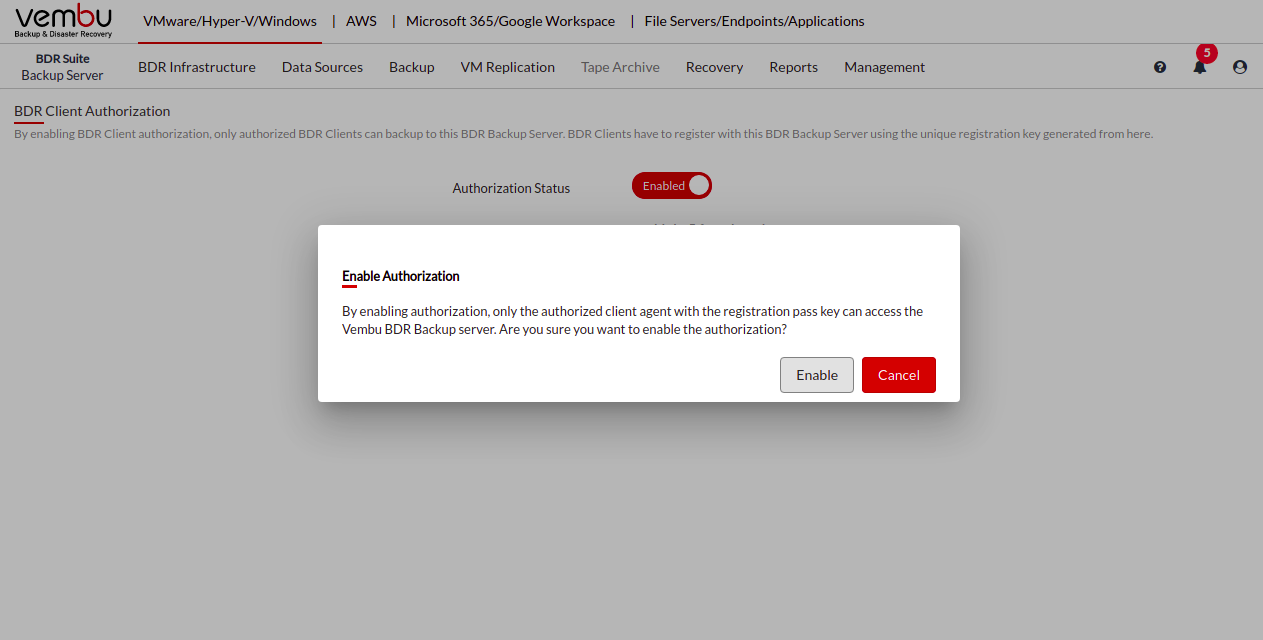Toggle the Authorization Status Enabled switch
The width and height of the screenshot is (1263, 640).
point(671,186)
